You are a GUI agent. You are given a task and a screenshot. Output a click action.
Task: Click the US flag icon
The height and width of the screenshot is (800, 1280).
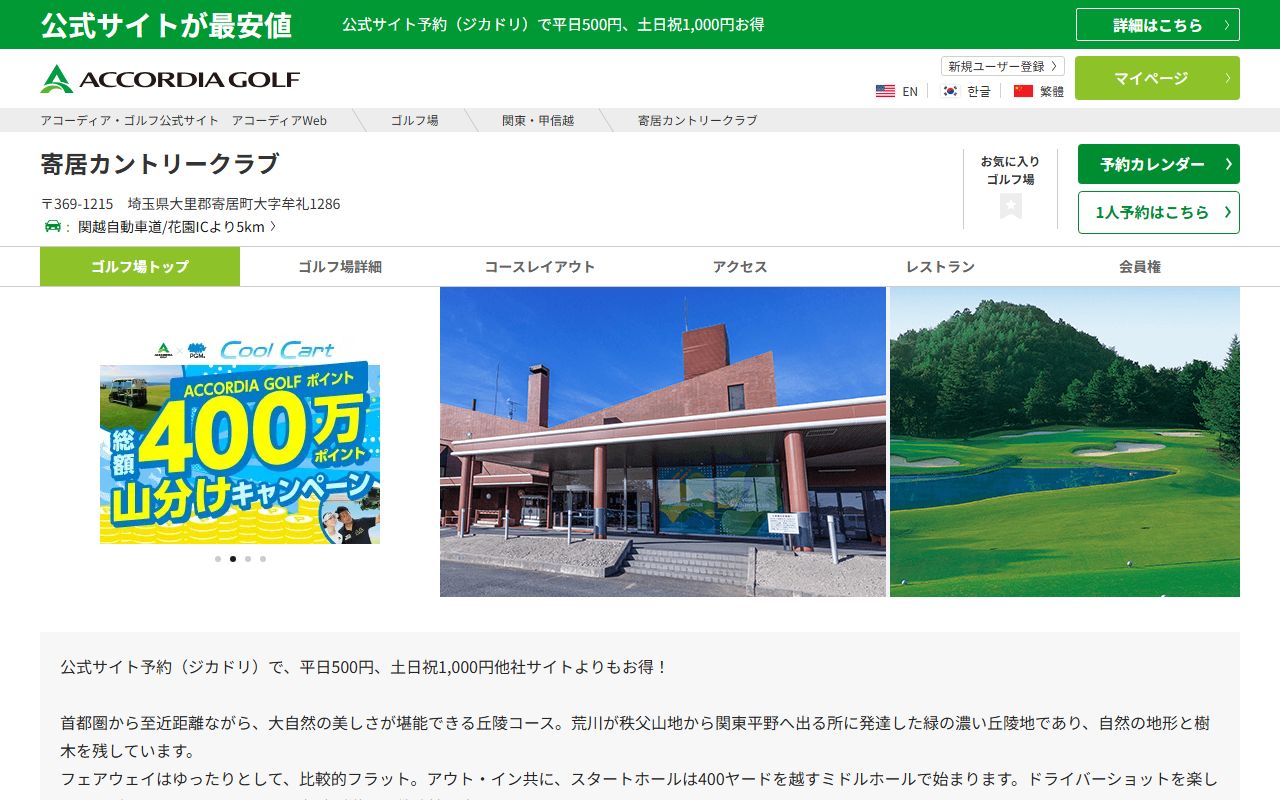[x=885, y=91]
